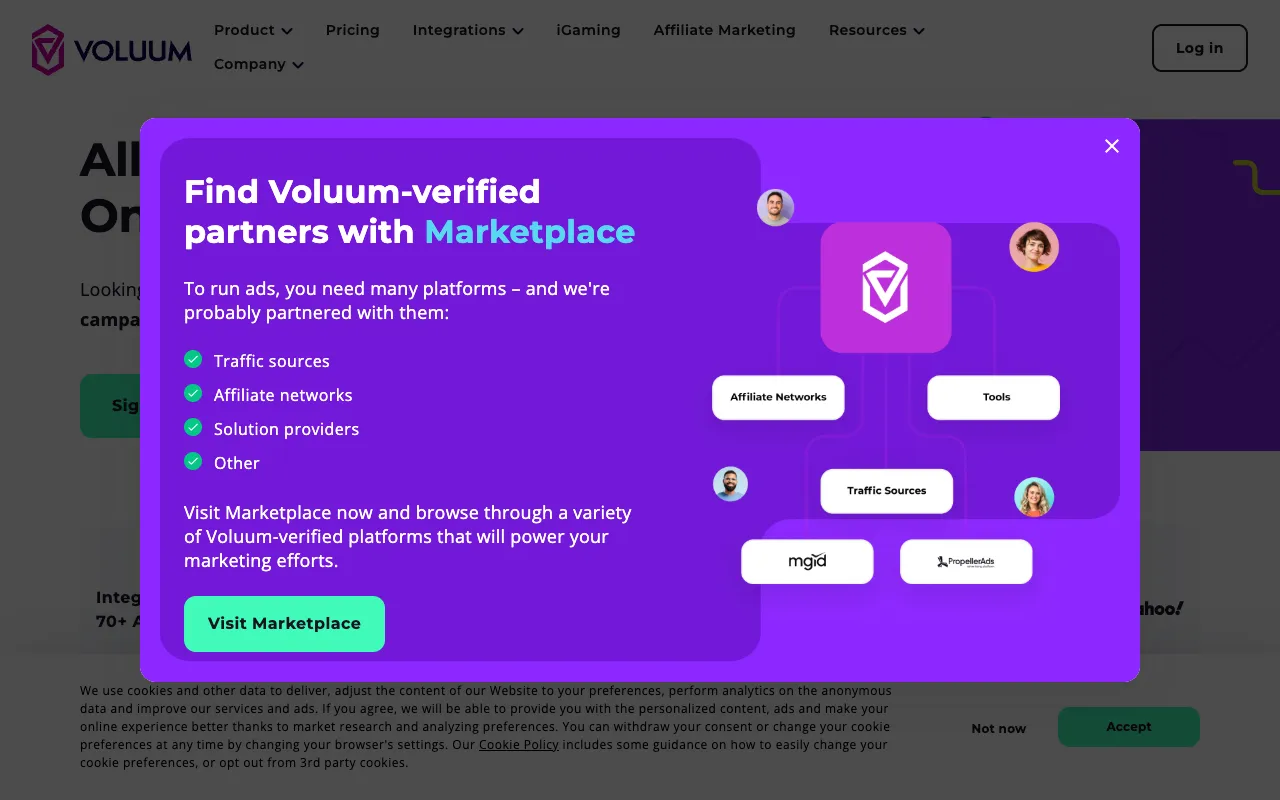
Task: Check the Affiliate networks checkmark
Action: [193, 393]
